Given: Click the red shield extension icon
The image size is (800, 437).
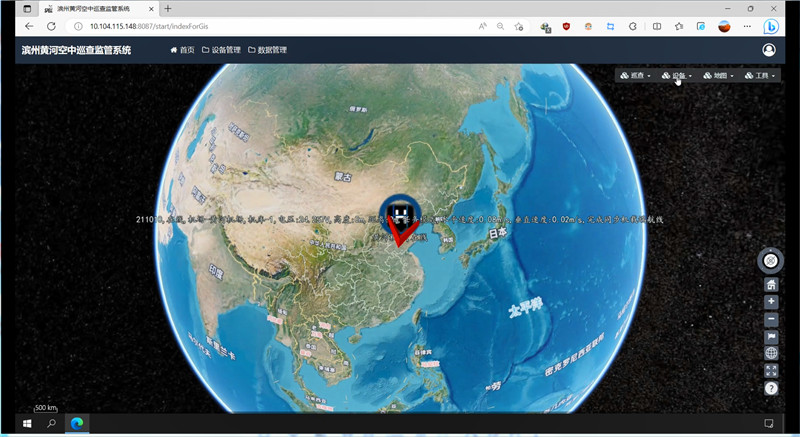Looking at the screenshot, I should tap(566, 26).
